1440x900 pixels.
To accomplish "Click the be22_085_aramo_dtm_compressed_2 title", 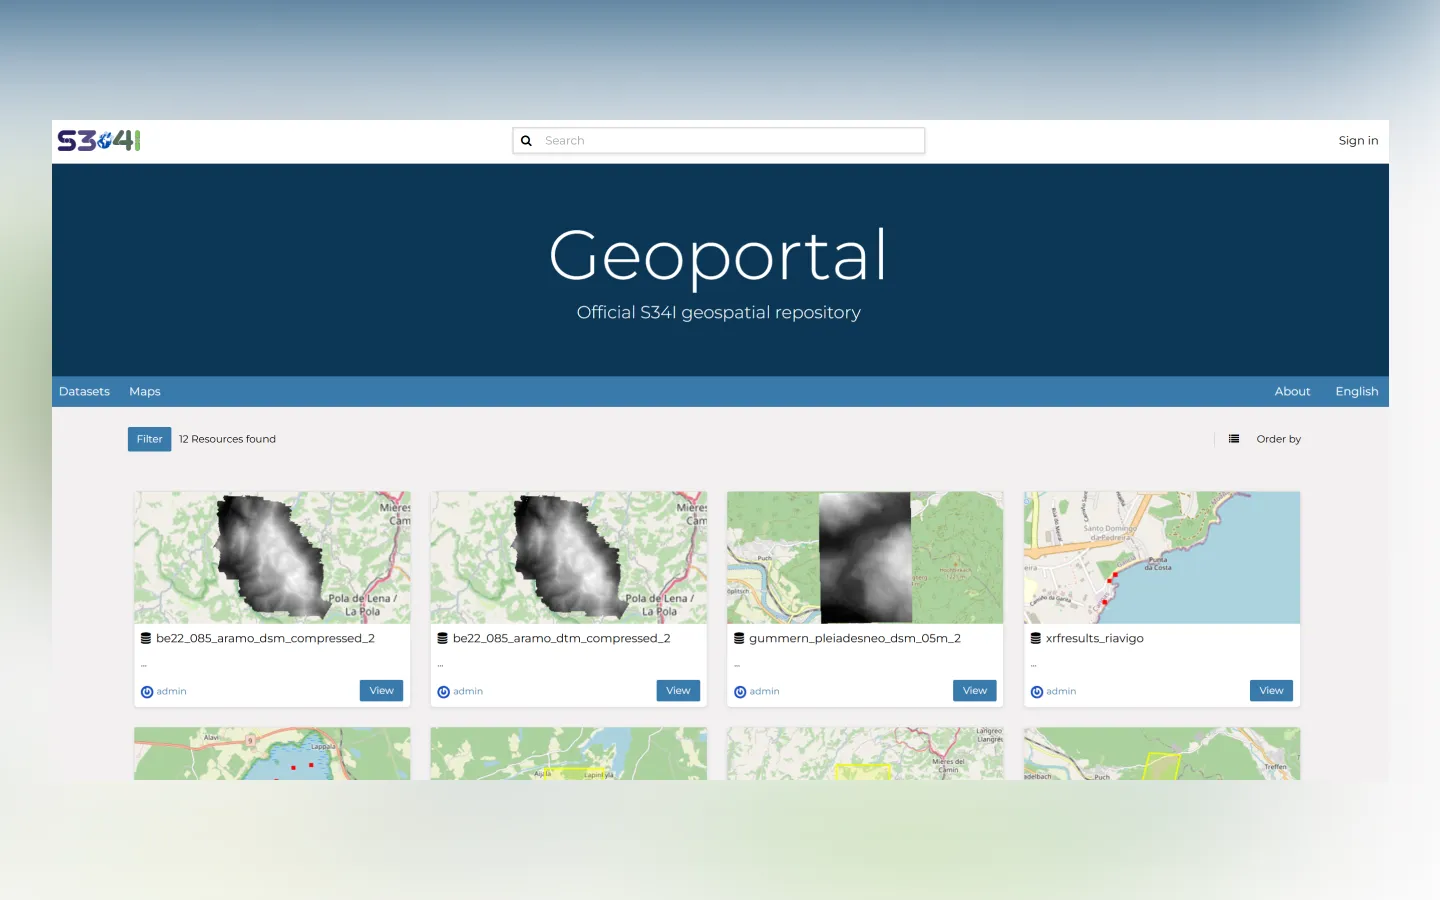I will pos(561,638).
